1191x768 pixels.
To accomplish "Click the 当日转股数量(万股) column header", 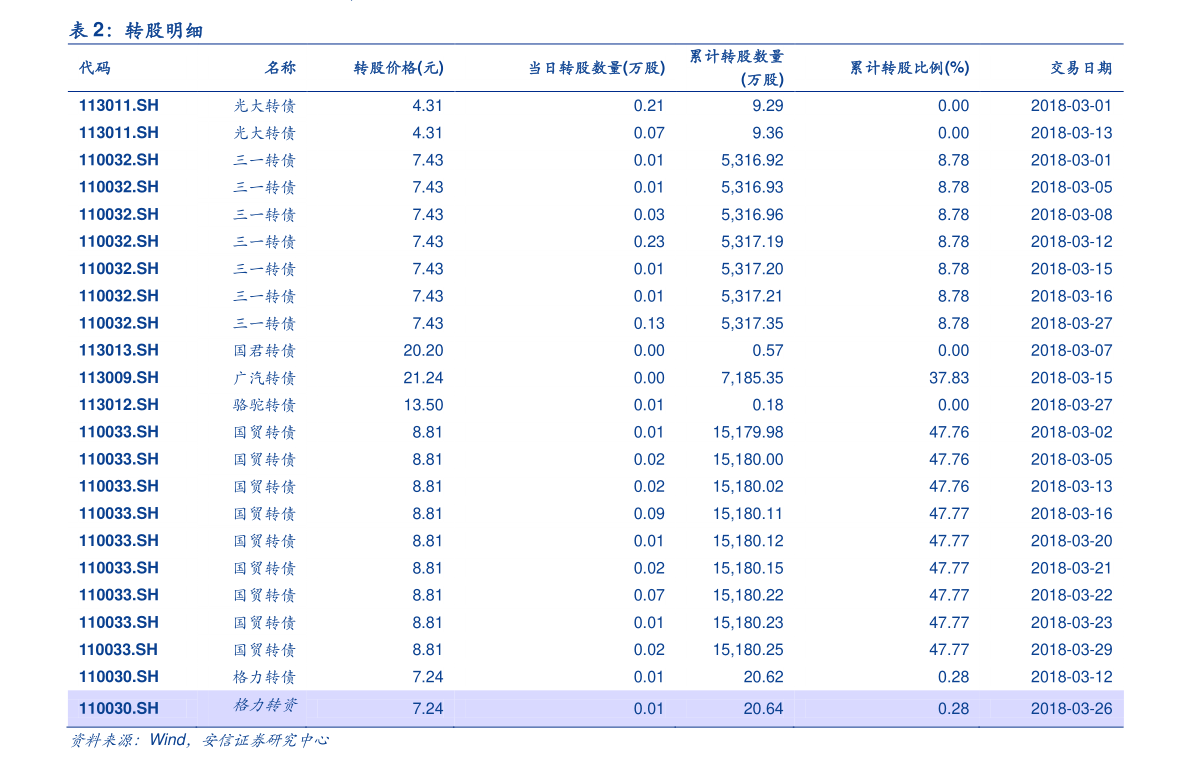I will click(x=596, y=68).
